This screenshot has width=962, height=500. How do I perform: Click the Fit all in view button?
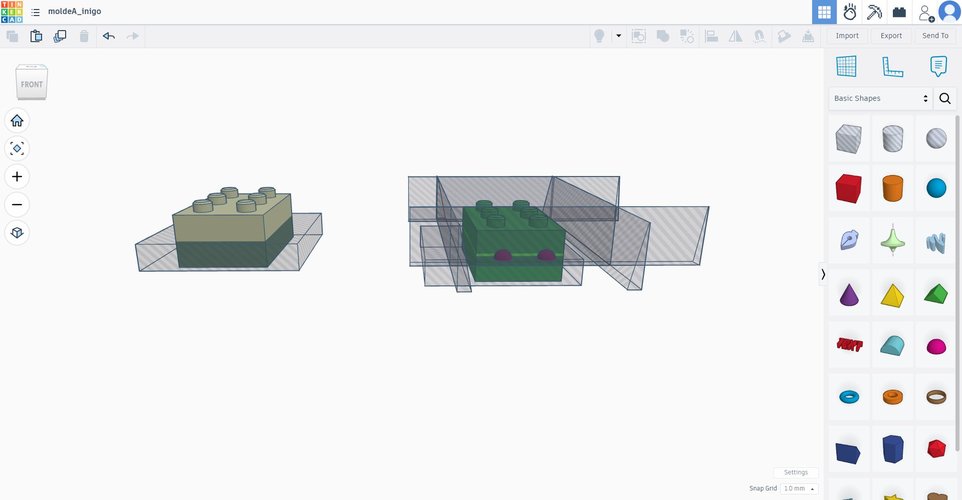pyautogui.click(x=17, y=148)
